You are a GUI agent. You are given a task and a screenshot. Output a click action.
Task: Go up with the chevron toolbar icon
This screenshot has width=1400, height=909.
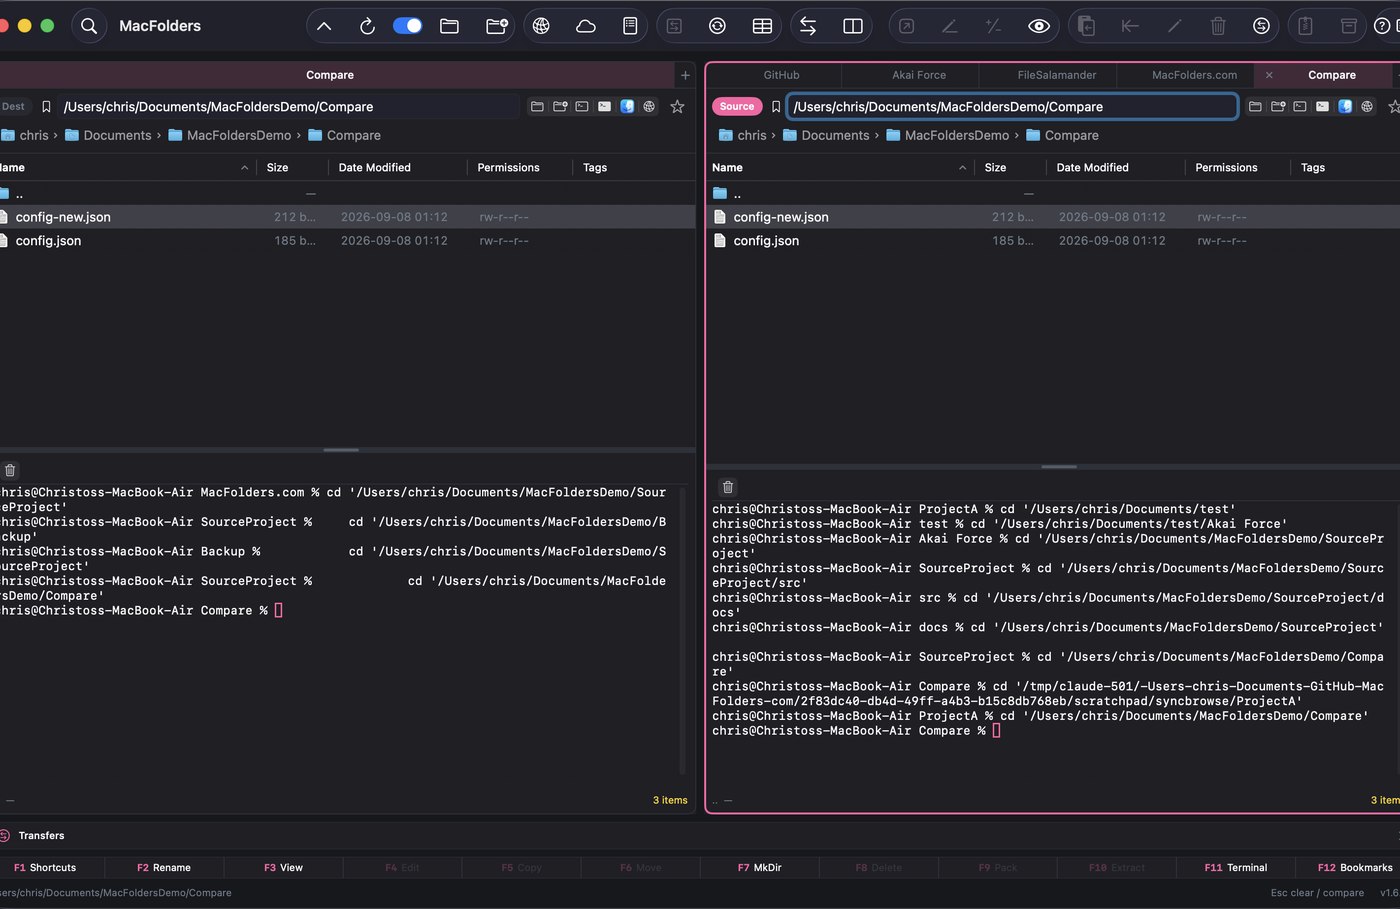[x=324, y=26]
